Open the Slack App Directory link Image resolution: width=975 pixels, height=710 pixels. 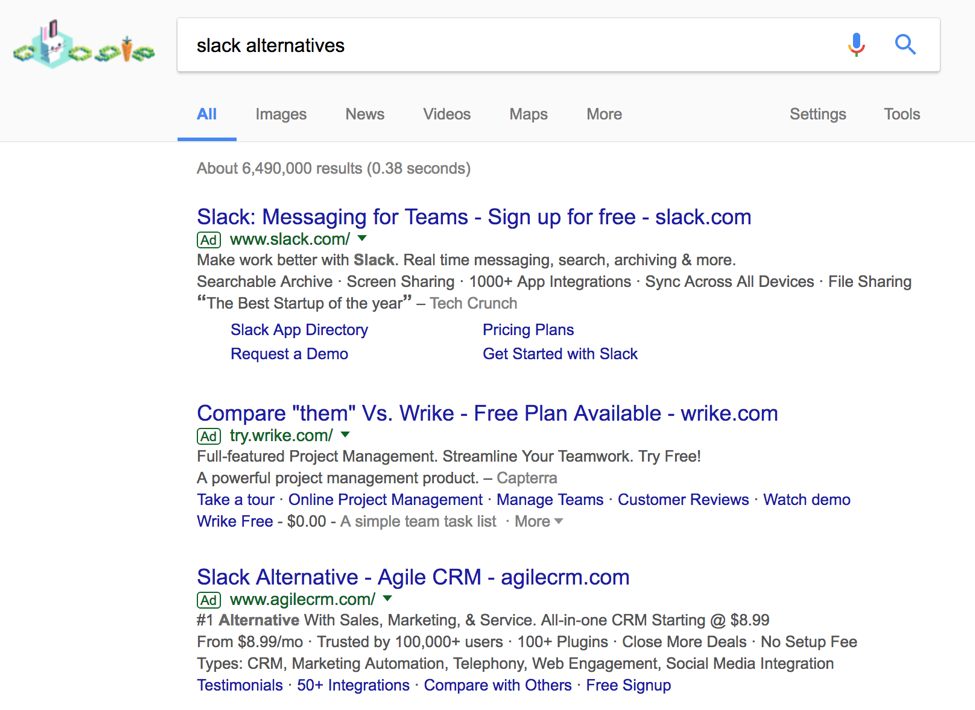pyautogui.click(x=299, y=330)
